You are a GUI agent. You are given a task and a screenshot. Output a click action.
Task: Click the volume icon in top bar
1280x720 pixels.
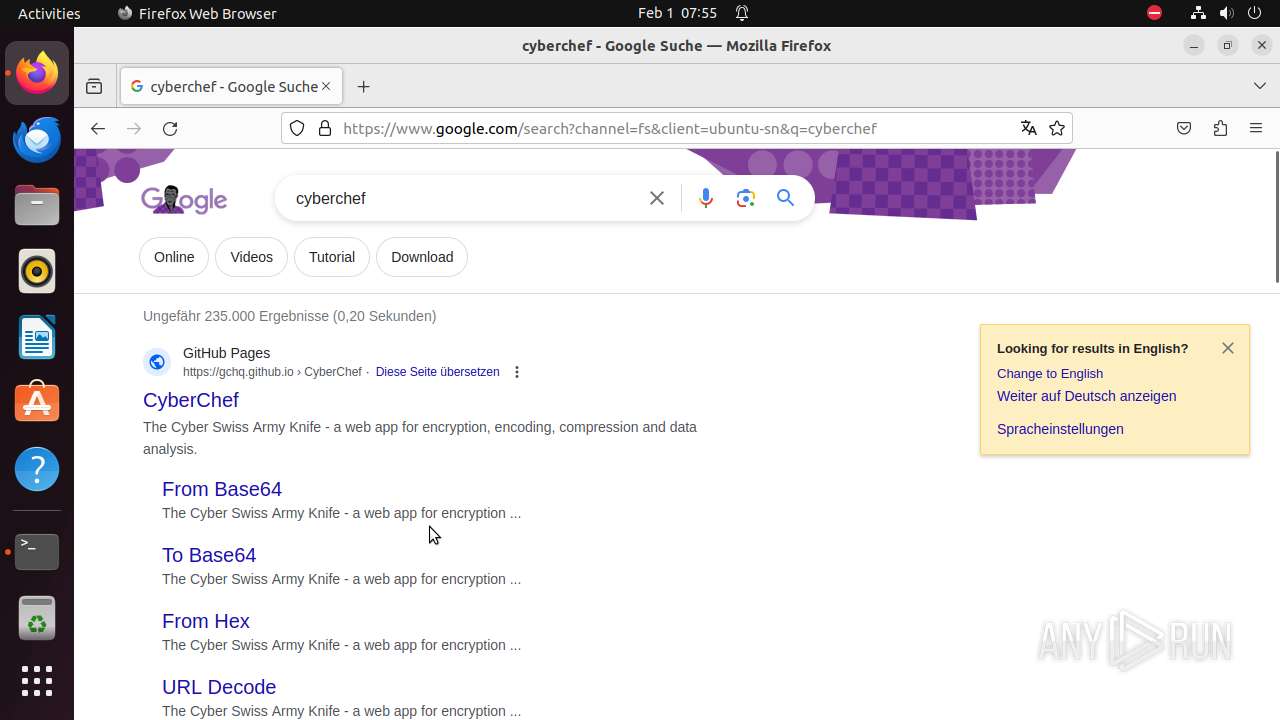tap(1227, 13)
